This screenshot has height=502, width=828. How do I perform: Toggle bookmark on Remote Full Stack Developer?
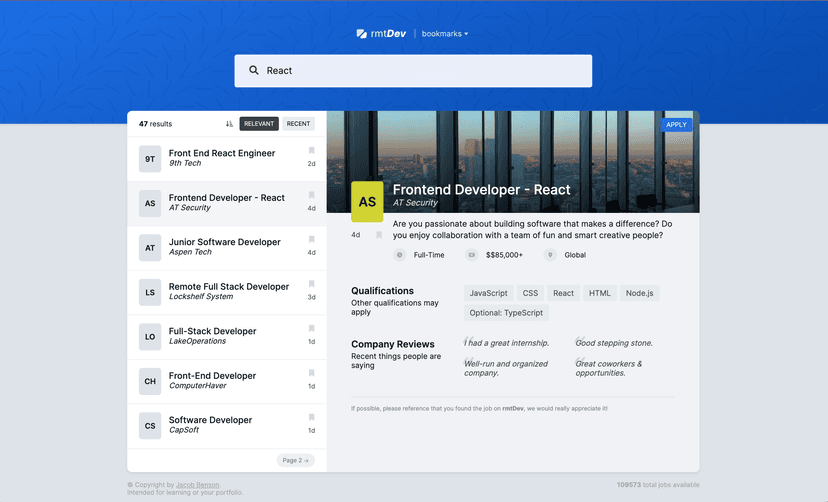pos(311,284)
